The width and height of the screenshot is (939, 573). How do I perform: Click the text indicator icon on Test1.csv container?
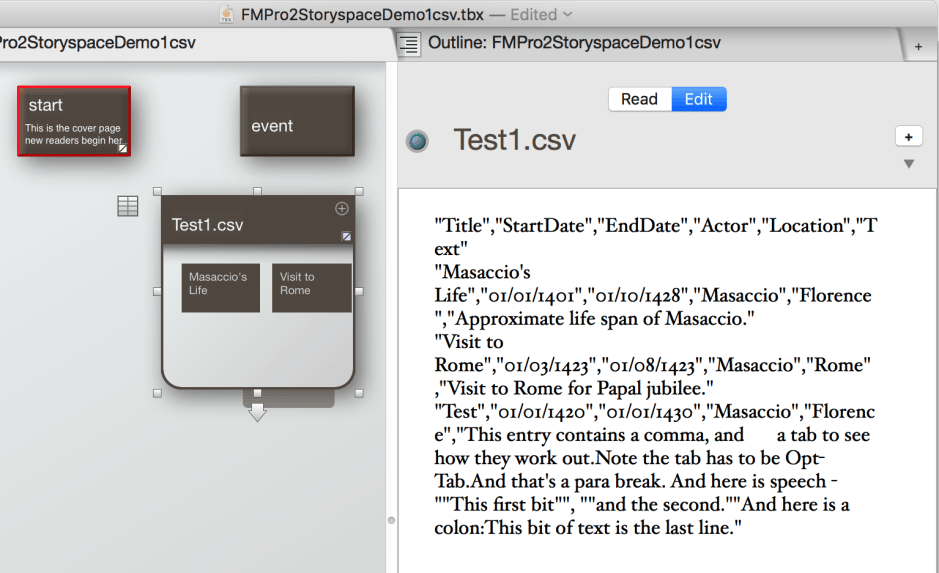[x=346, y=237]
